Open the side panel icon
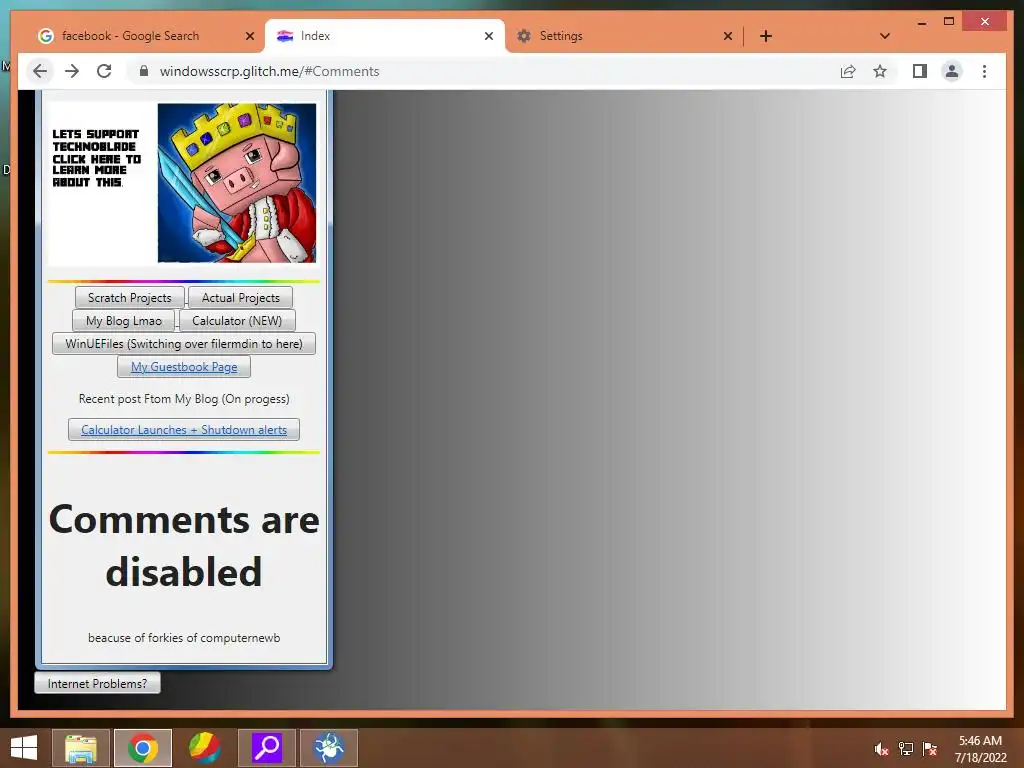 tap(920, 71)
